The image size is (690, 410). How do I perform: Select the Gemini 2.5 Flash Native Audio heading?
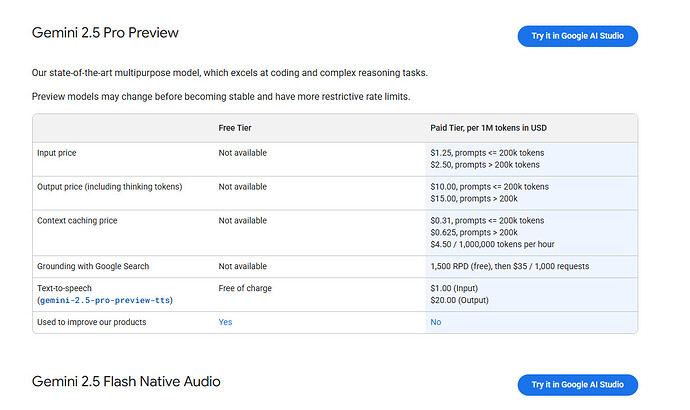[x=126, y=381]
